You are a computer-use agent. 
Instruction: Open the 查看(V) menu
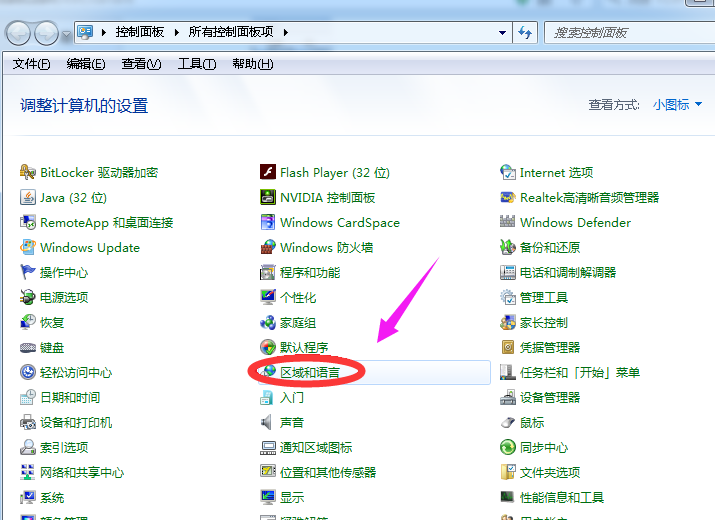click(141, 64)
